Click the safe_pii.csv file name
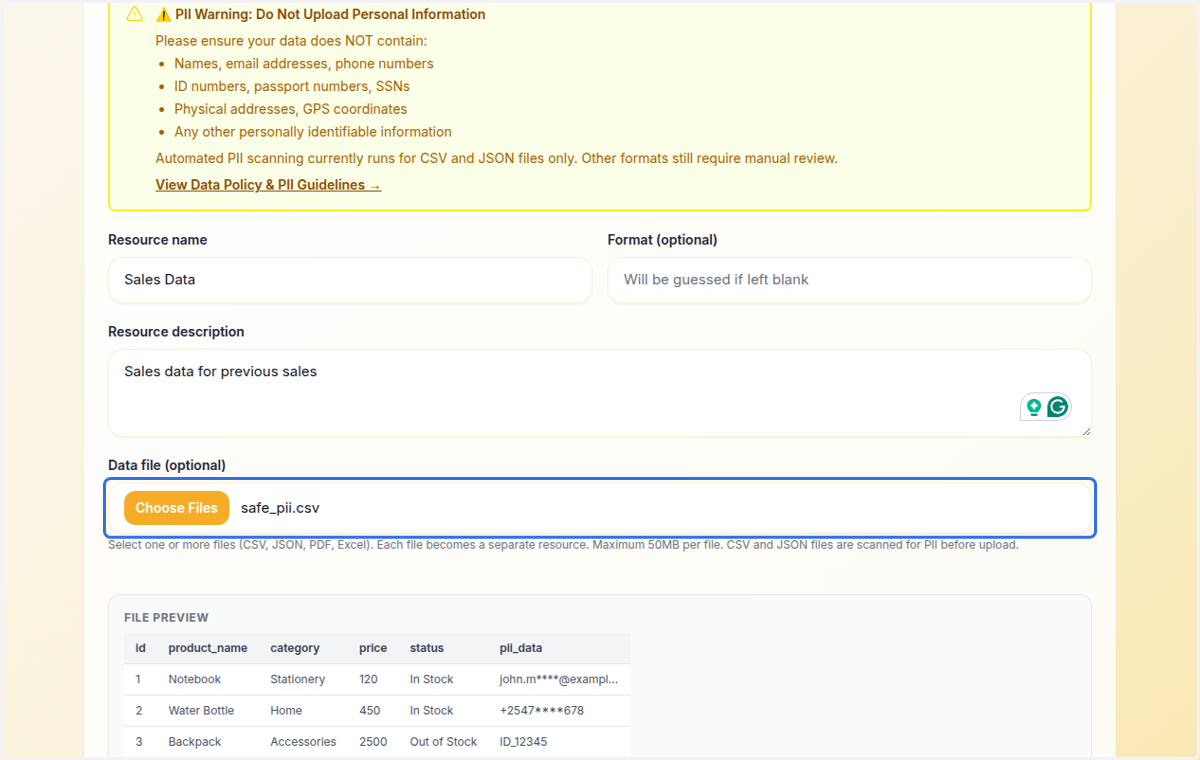 pyautogui.click(x=280, y=508)
